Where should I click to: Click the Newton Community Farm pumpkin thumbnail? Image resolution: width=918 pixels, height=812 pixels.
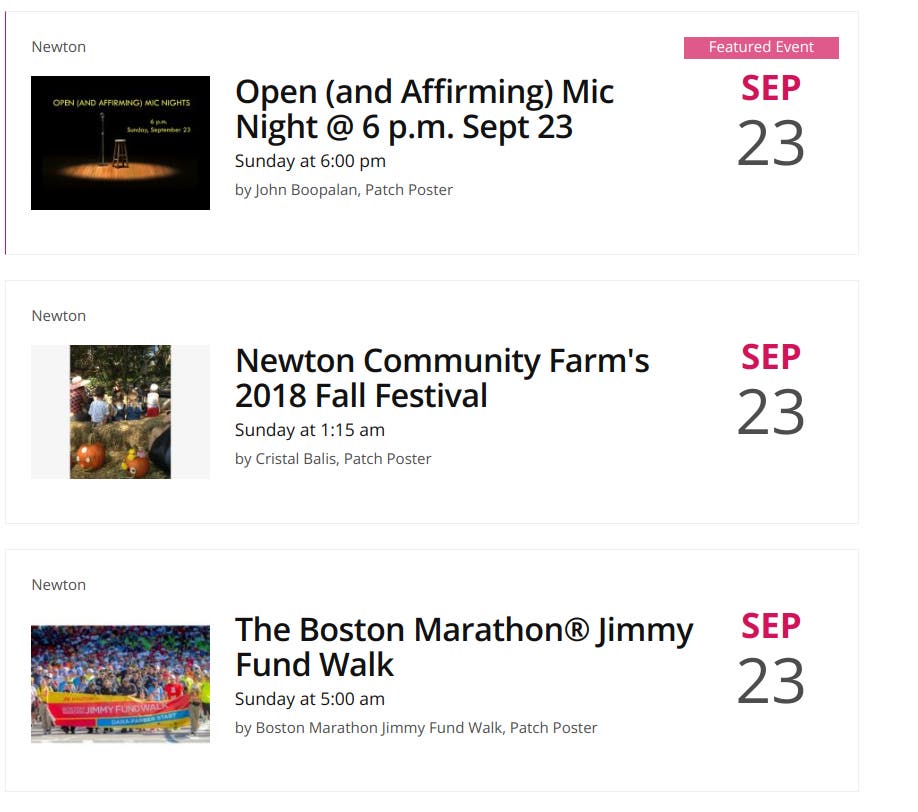click(120, 412)
